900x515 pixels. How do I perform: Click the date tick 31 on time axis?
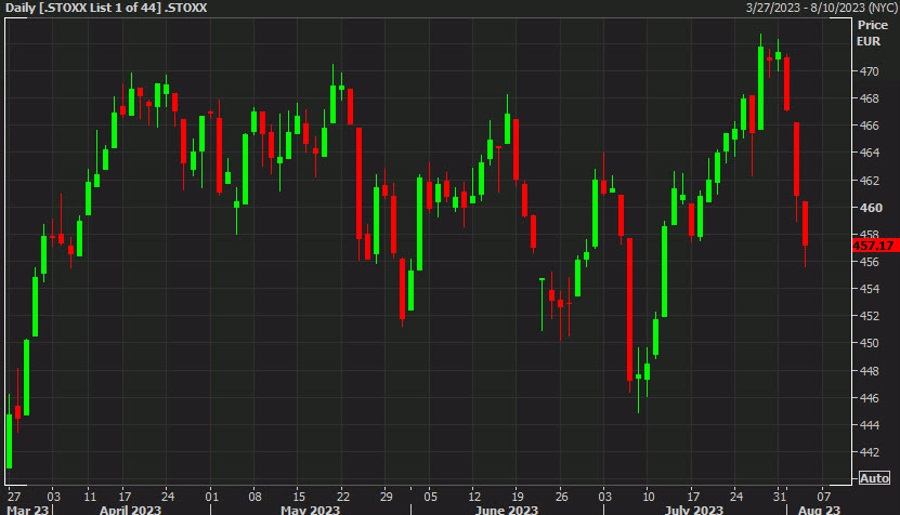[x=779, y=497]
